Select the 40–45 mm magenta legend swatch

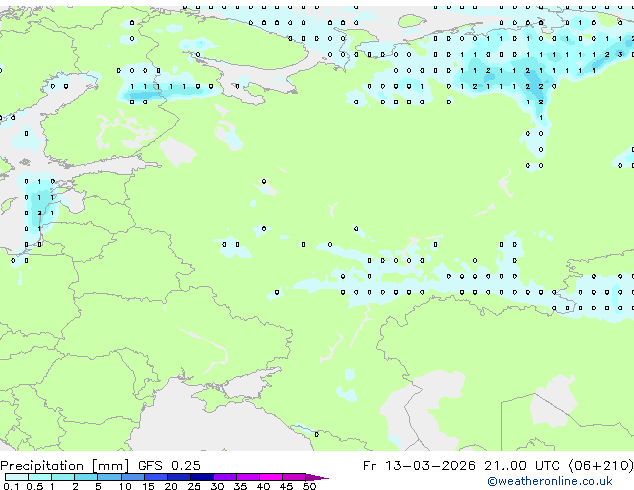[x=271, y=477]
